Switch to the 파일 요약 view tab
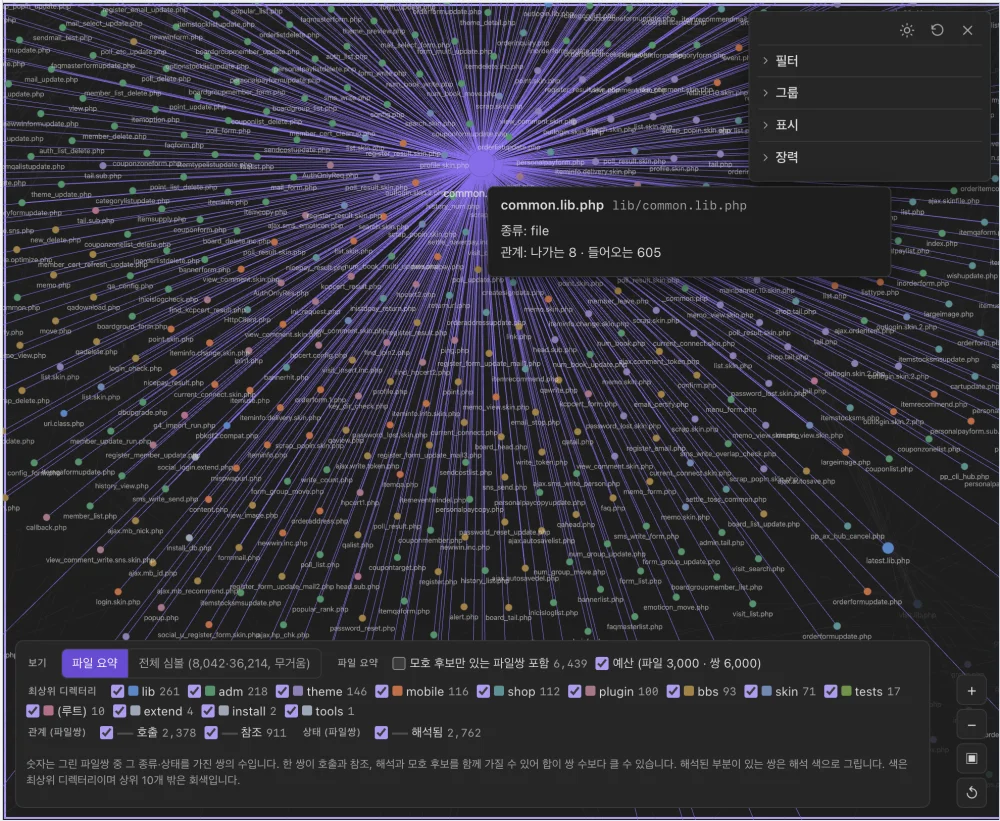 pos(95,663)
